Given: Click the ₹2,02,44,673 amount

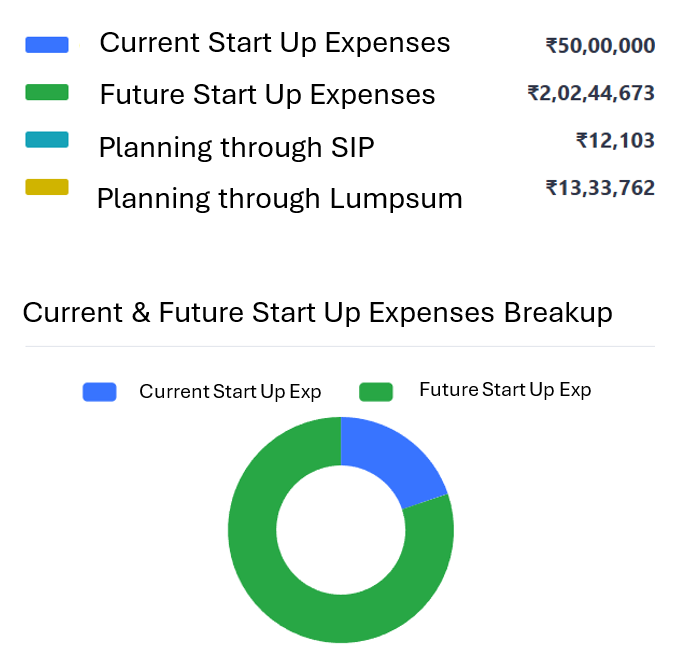Looking at the screenshot, I should point(591,93).
